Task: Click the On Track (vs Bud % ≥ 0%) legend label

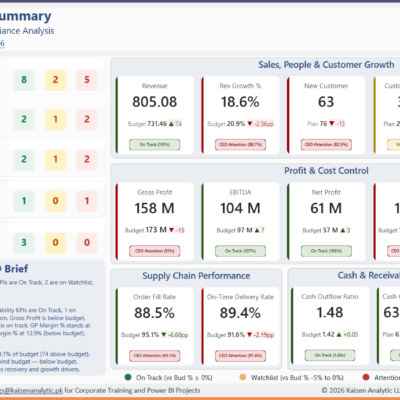Action: tap(174, 378)
